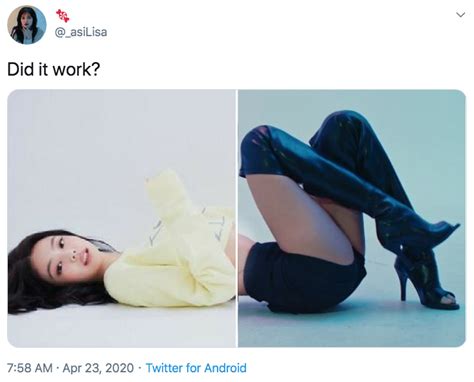This screenshot has height=382, width=474.
Task: Click the 7:58 AM timestamp
Action: (x=30, y=368)
